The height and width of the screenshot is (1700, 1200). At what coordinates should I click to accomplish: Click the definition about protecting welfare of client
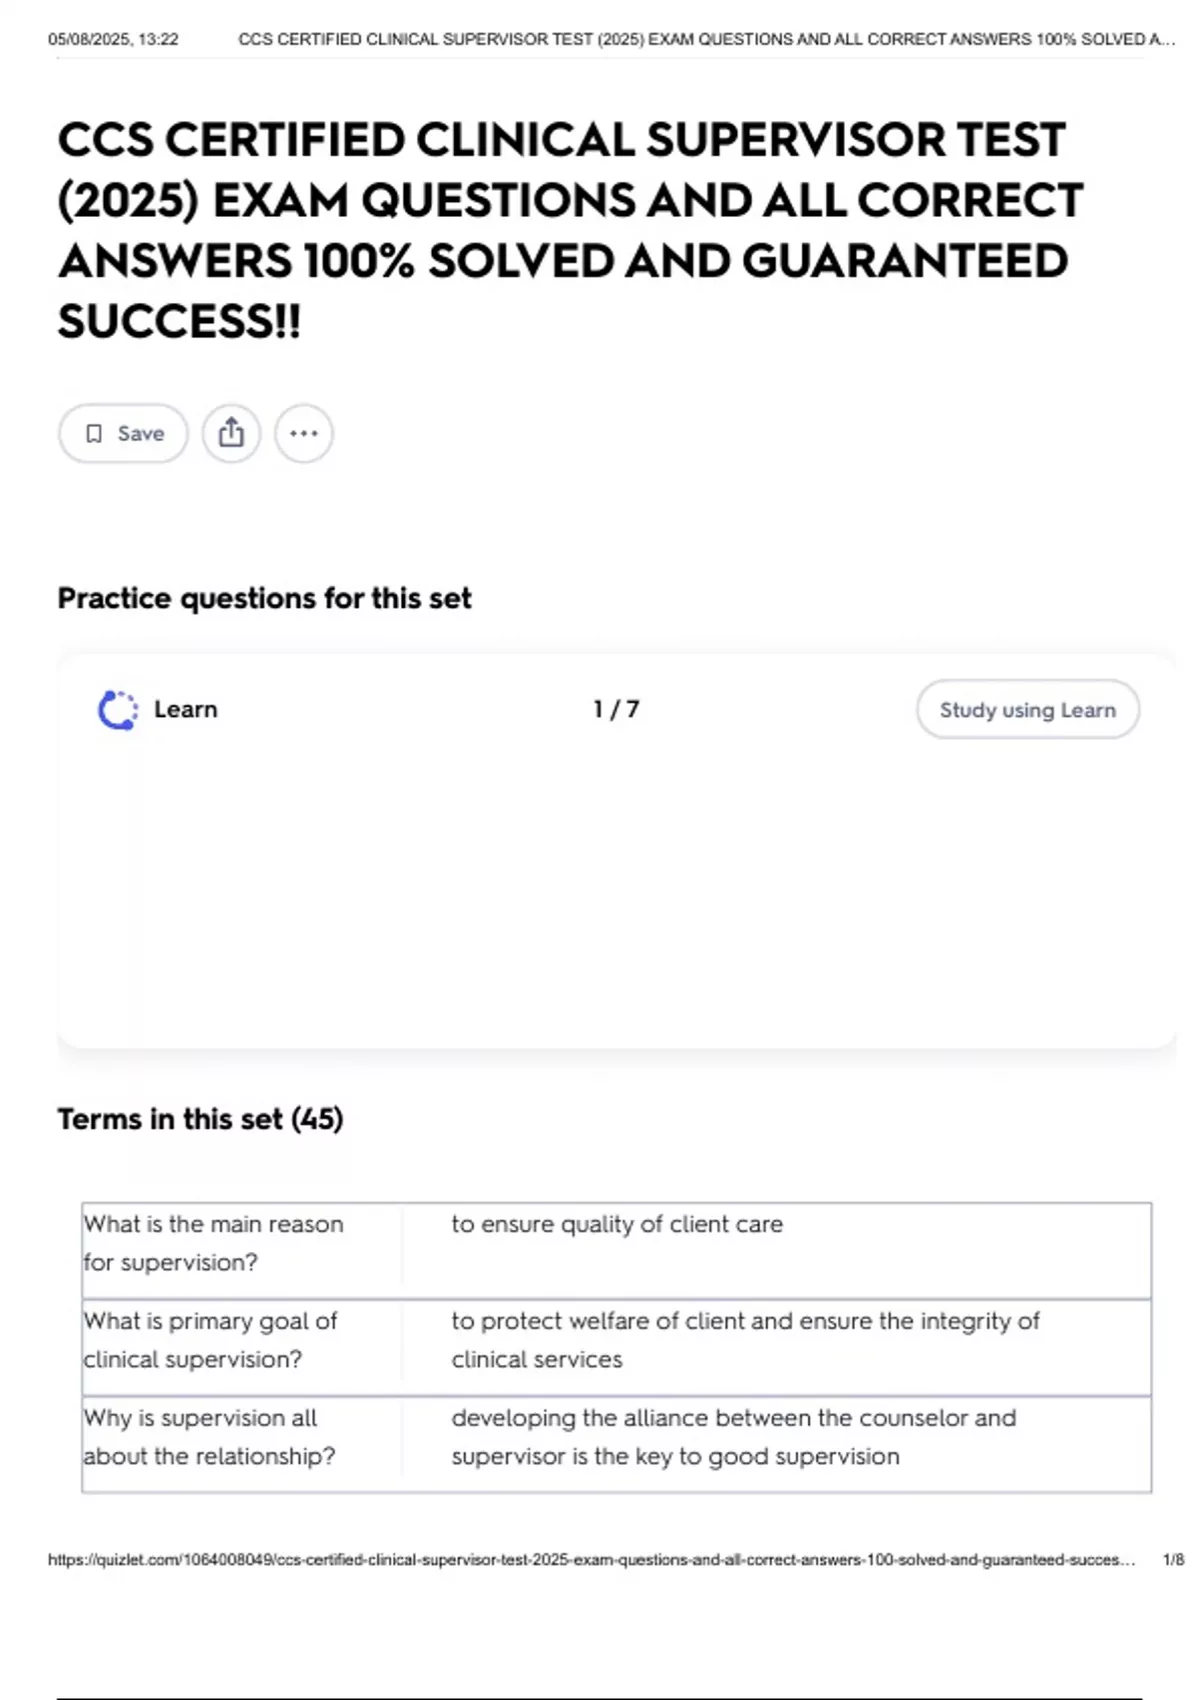tap(745, 1340)
